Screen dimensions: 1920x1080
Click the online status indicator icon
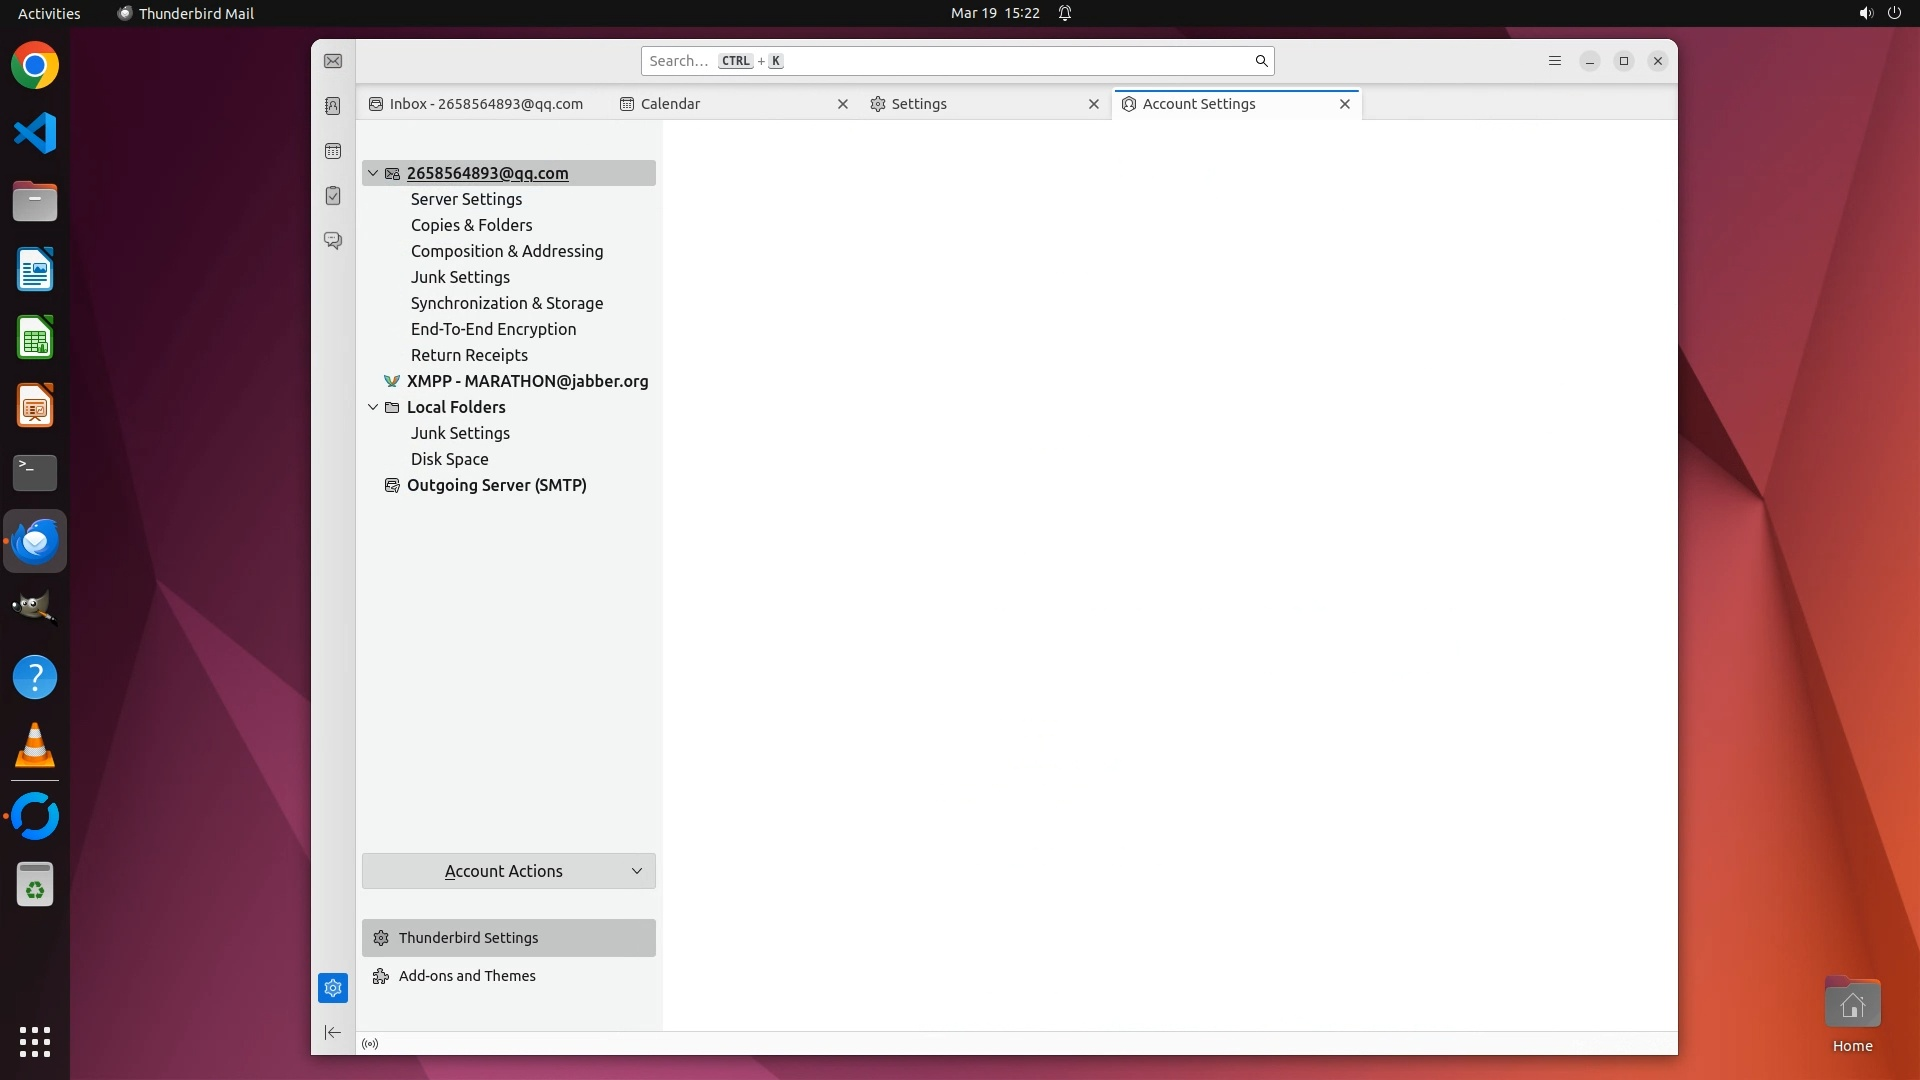[x=370, y=1044]
